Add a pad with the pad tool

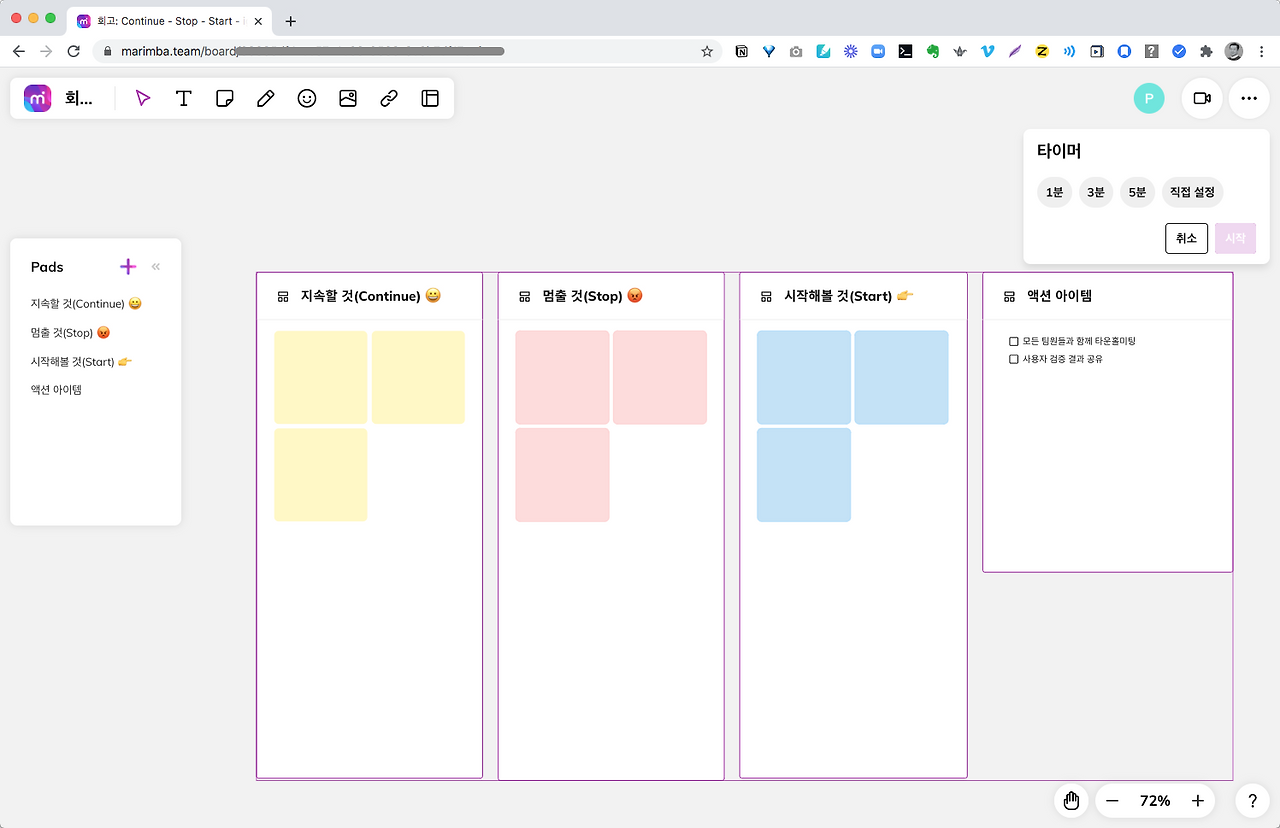coord(430,98)
